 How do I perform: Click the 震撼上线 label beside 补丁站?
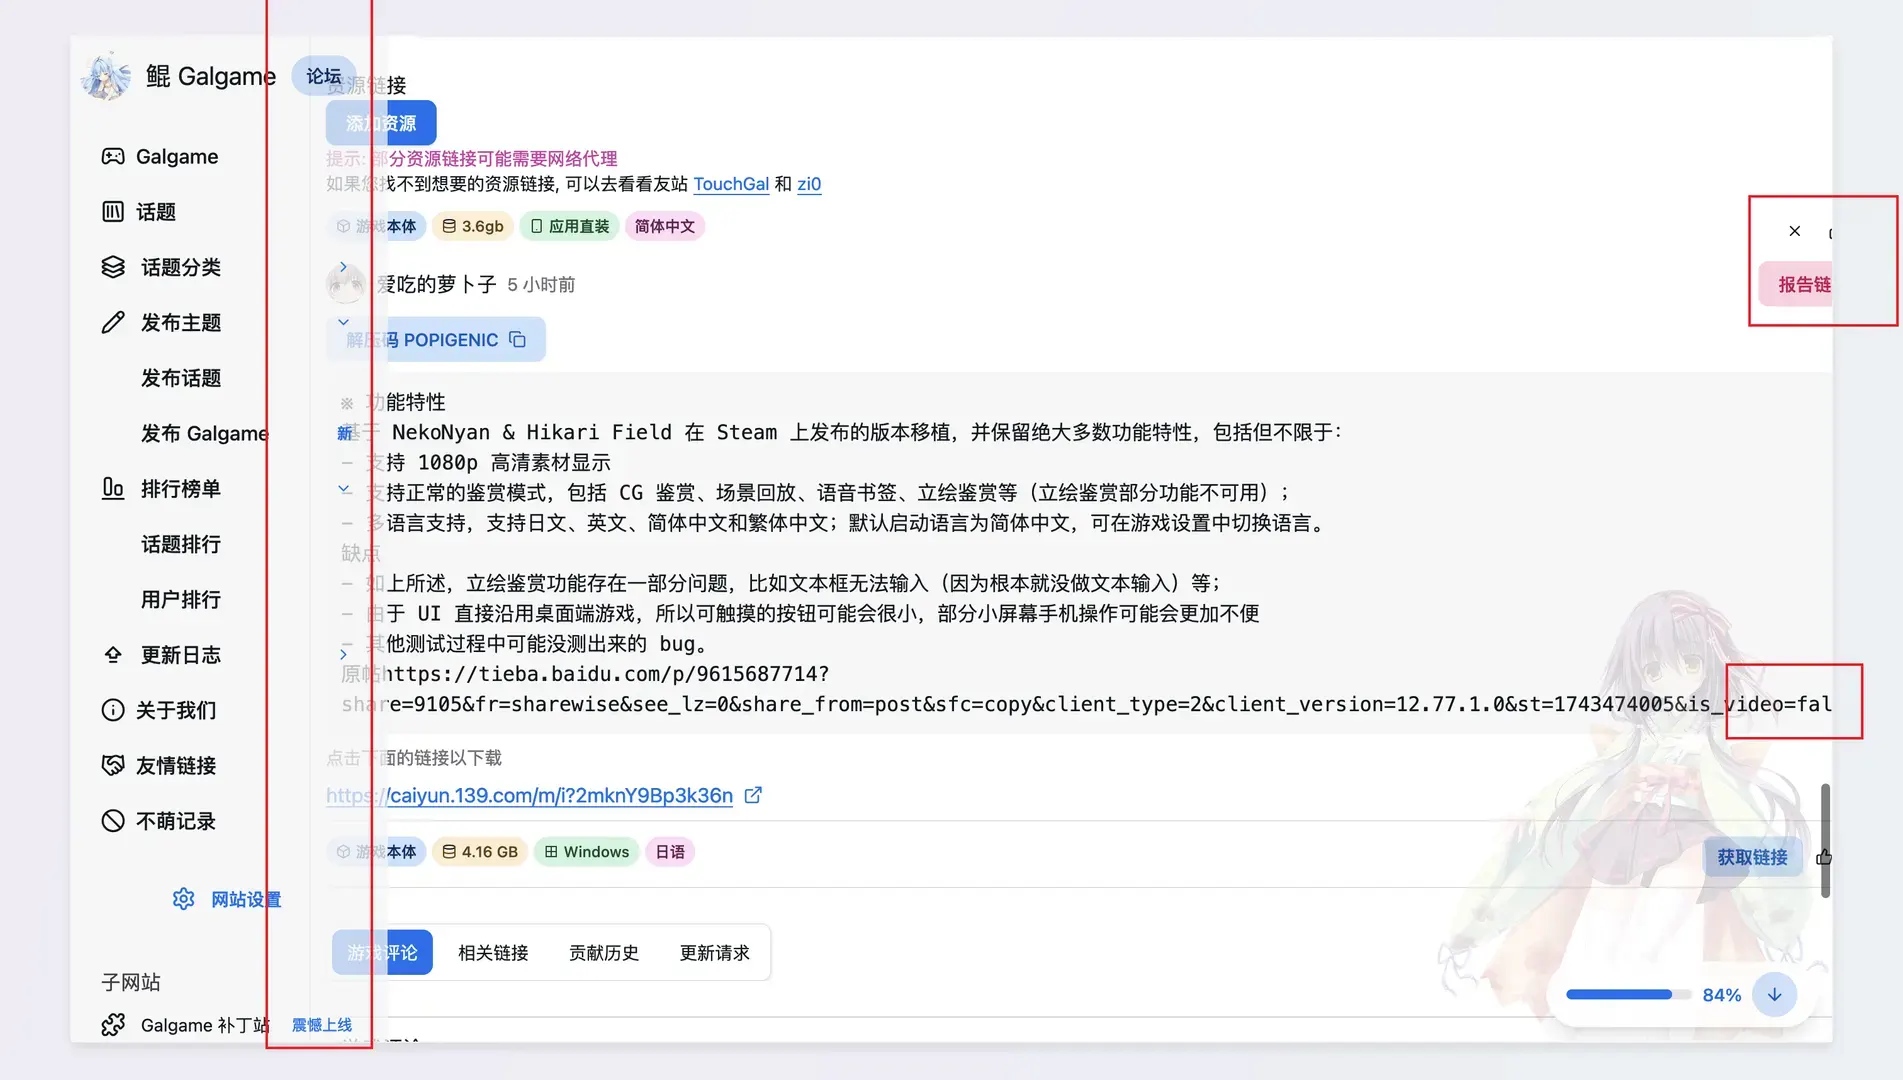(322, 1025)
